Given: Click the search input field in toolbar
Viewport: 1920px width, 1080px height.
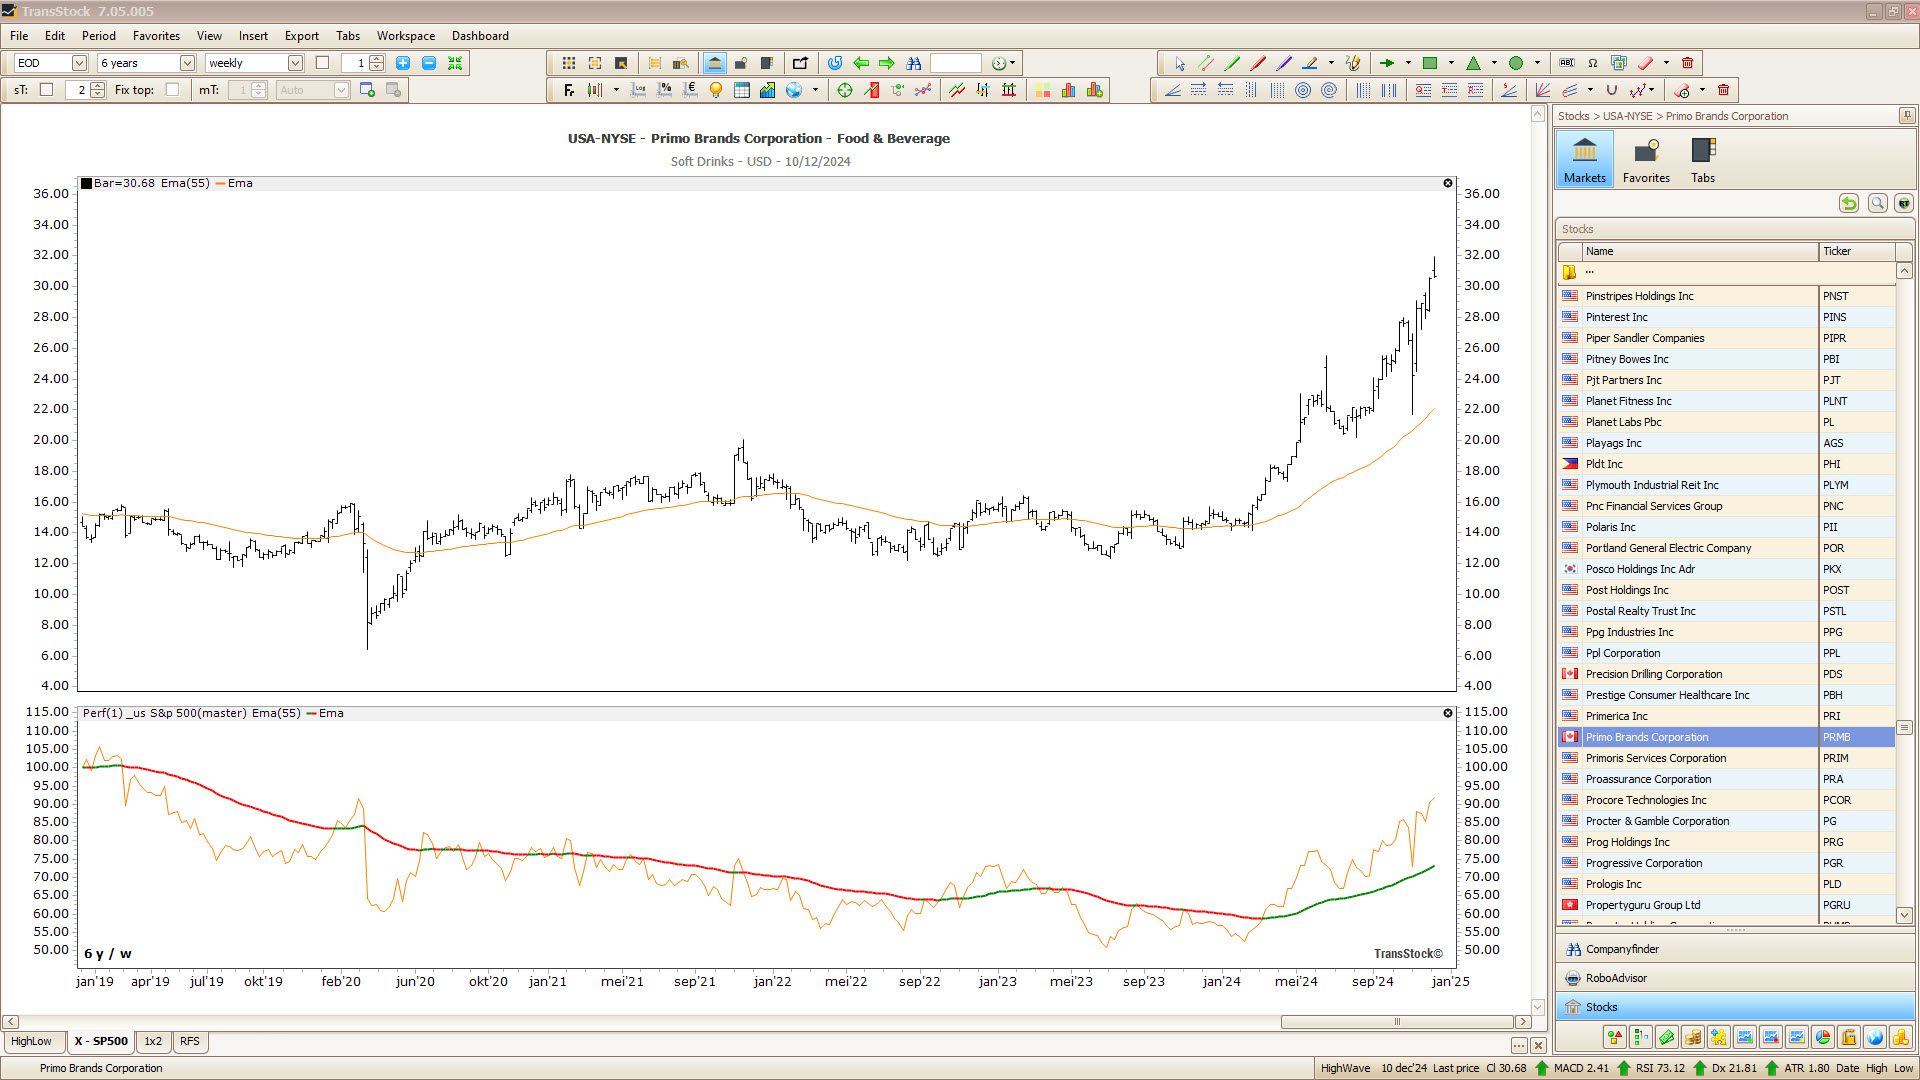Looking at the screenshot, I should (x=955, y=63).
